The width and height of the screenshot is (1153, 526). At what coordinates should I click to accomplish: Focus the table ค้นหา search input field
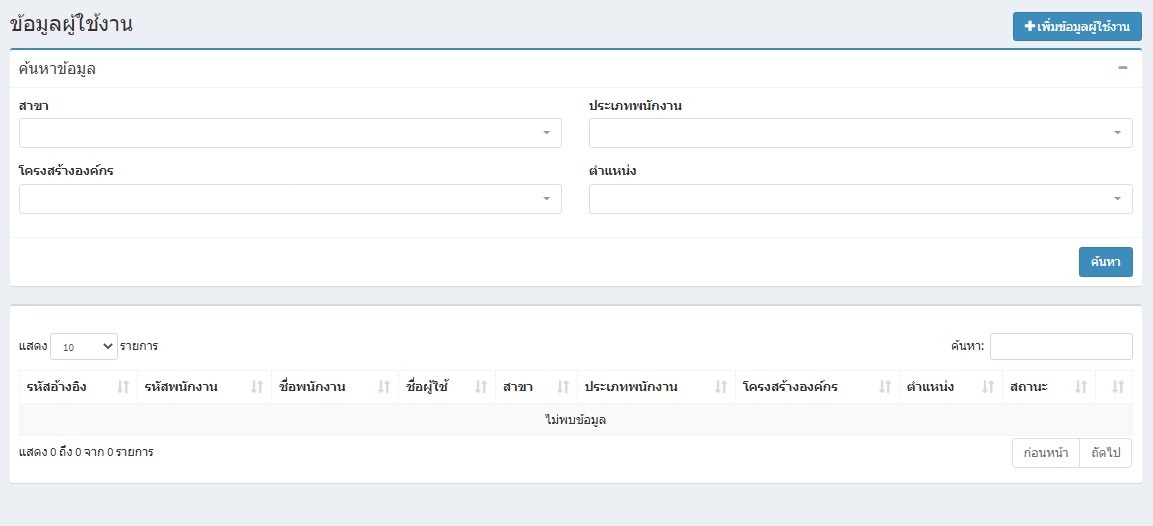click(x=1061, y=346)
